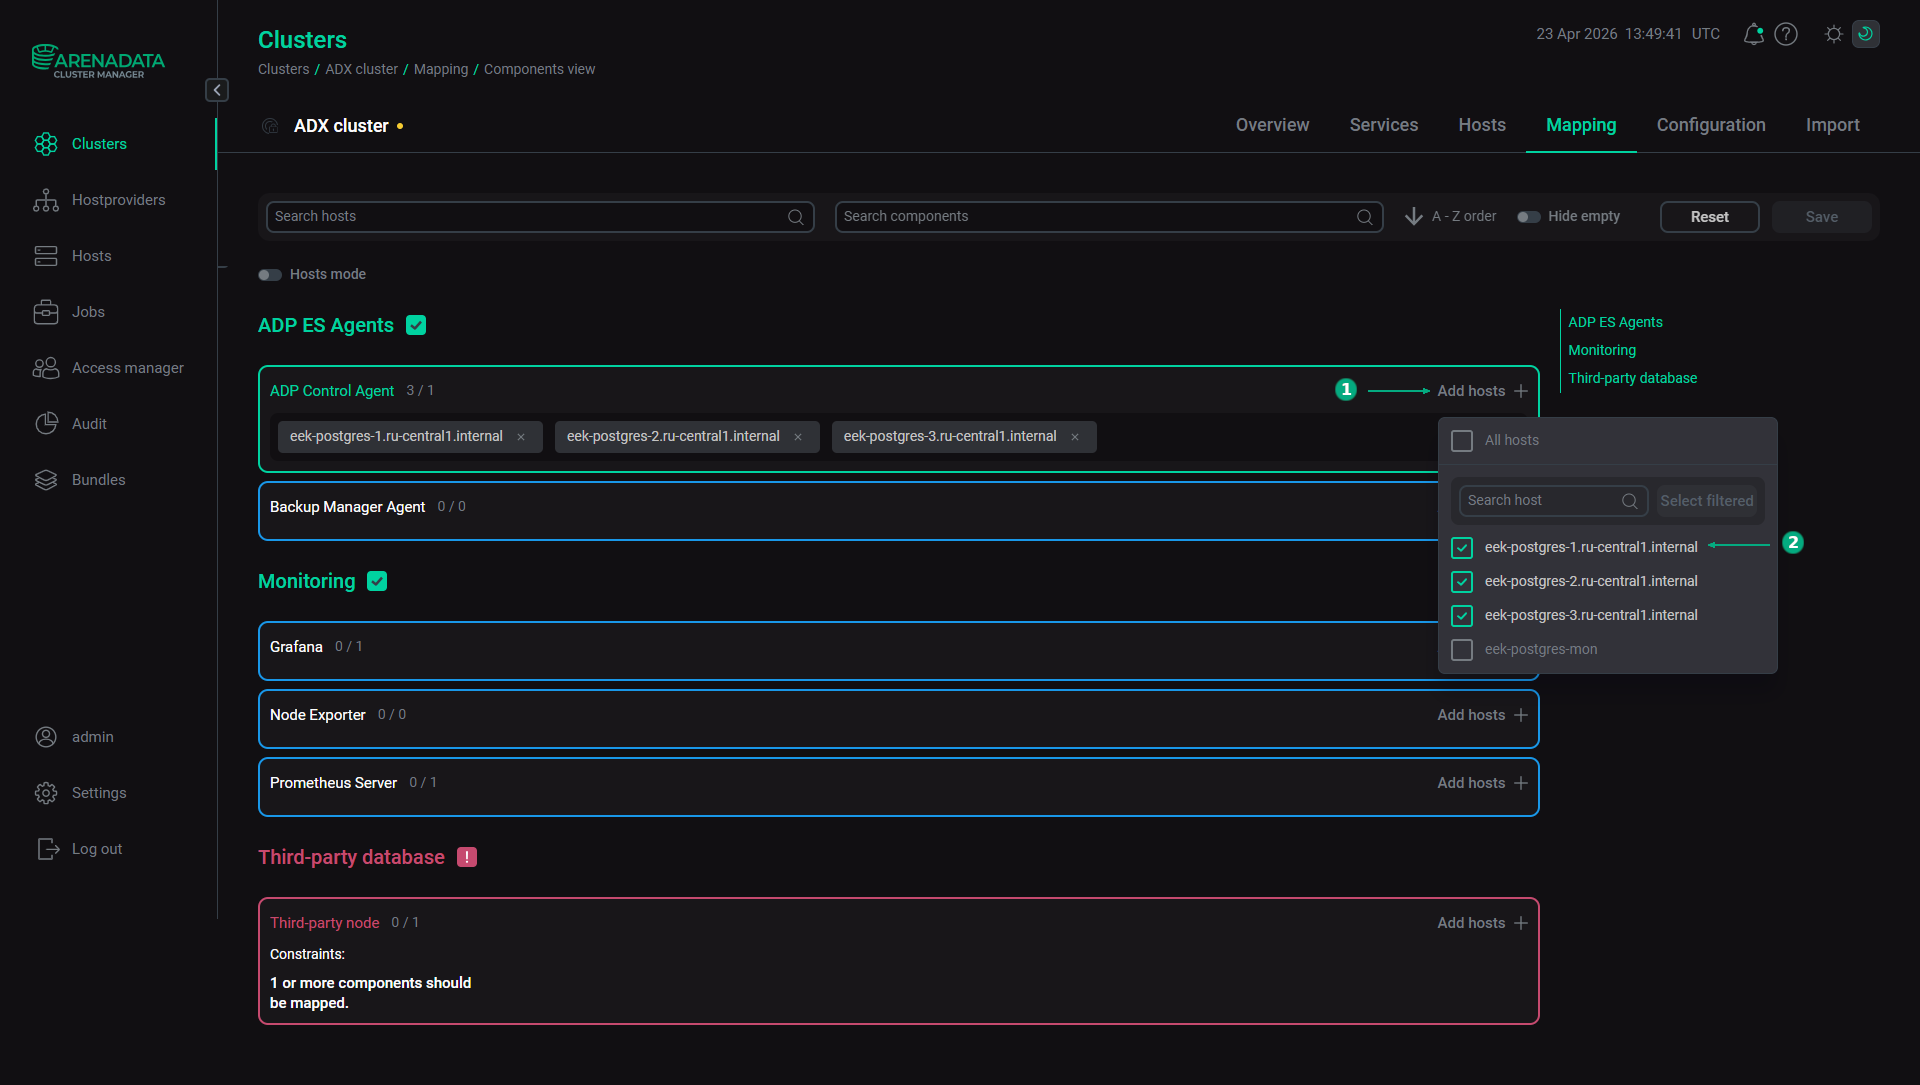The width and height of the screenshot is (1920, 1085).
Task: Click search icon in Search components field
Action: (x=1365, y=217)
